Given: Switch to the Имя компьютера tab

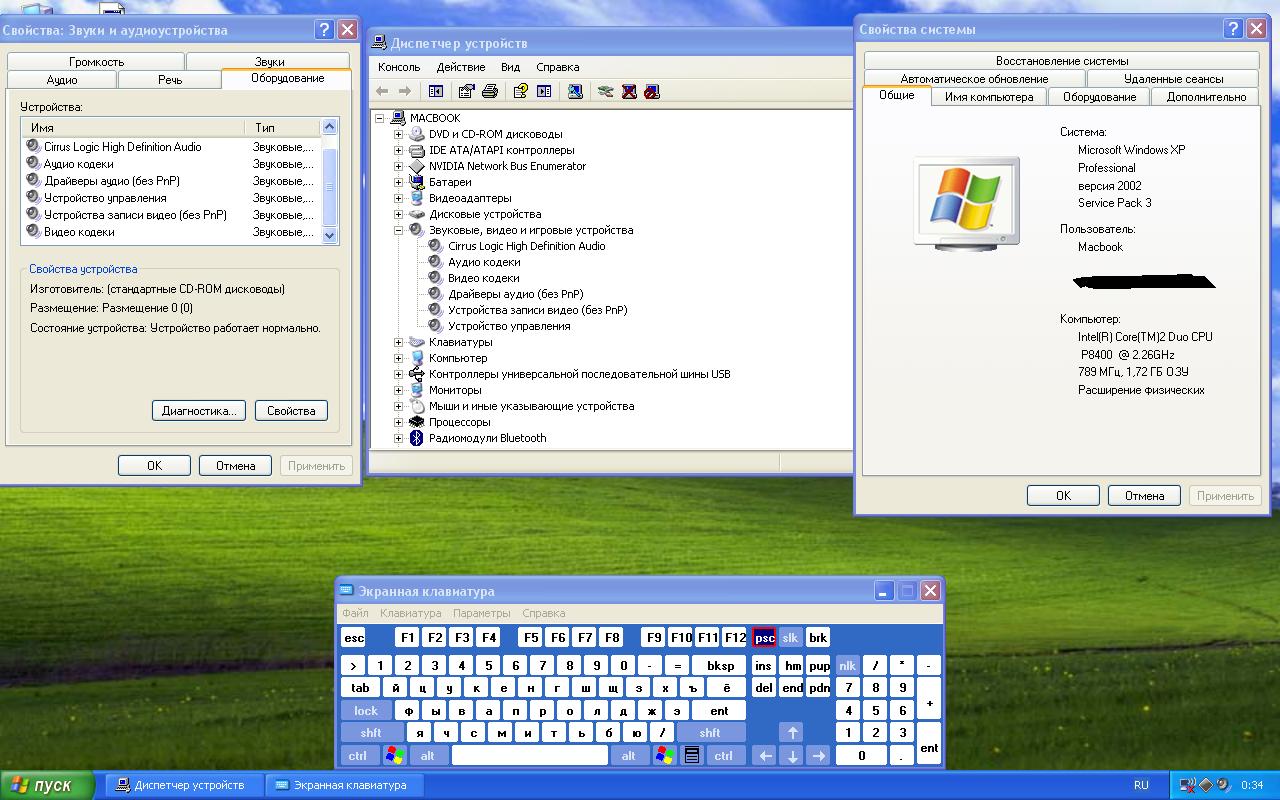Looking at the screenshot, I should [x=988, y=97].
